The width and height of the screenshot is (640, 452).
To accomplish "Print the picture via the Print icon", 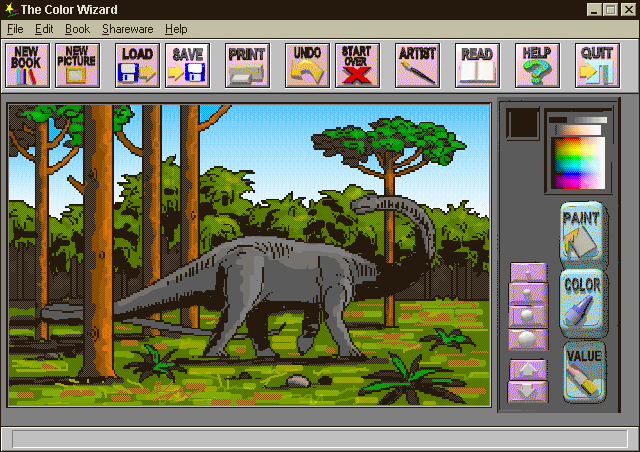I will (247, 65).
